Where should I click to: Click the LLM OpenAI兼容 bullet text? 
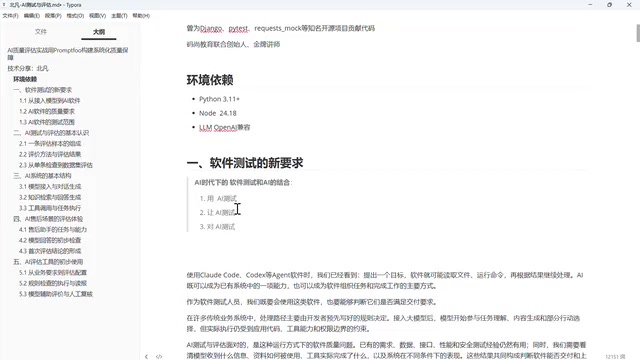(x=224, y=127)
